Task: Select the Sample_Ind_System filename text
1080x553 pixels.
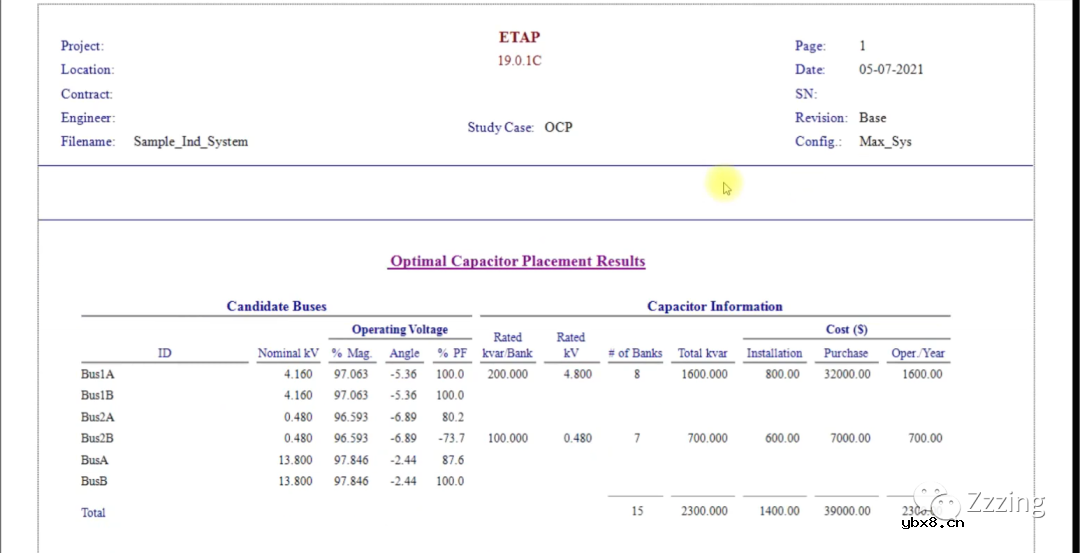Action: tap(191, 142)
